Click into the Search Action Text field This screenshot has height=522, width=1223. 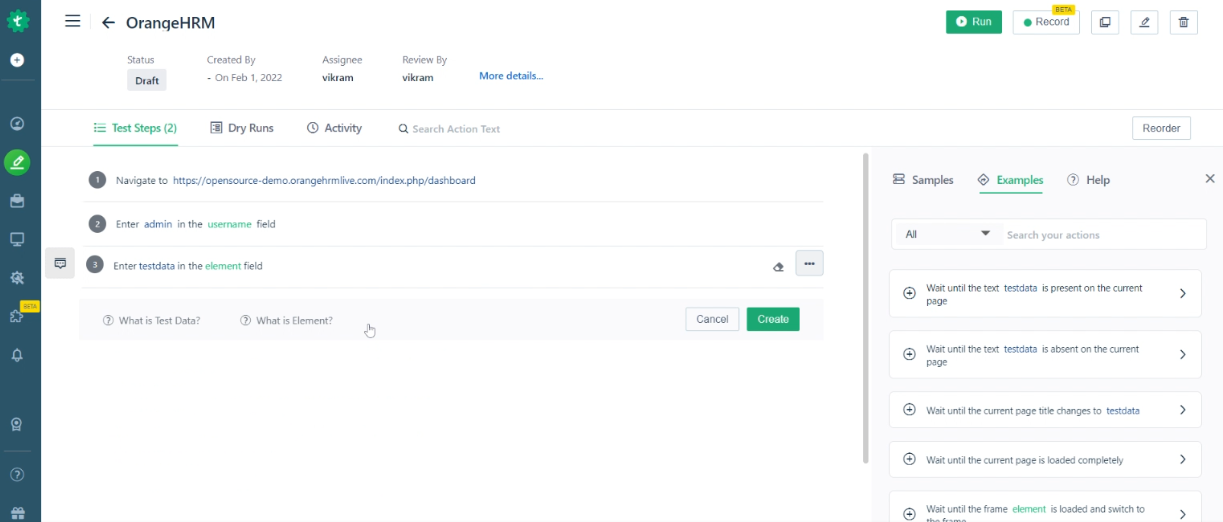click(x=456, y=129)
